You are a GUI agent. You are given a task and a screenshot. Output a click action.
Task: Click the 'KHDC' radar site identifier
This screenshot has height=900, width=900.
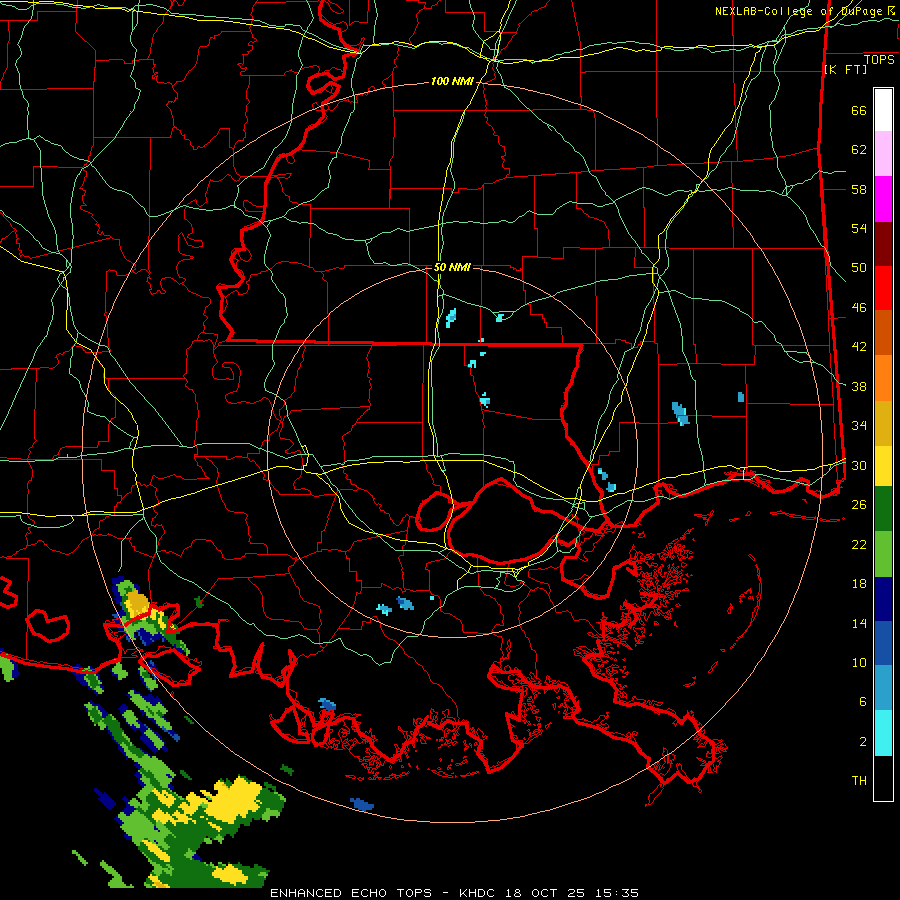tap(479, 893)
